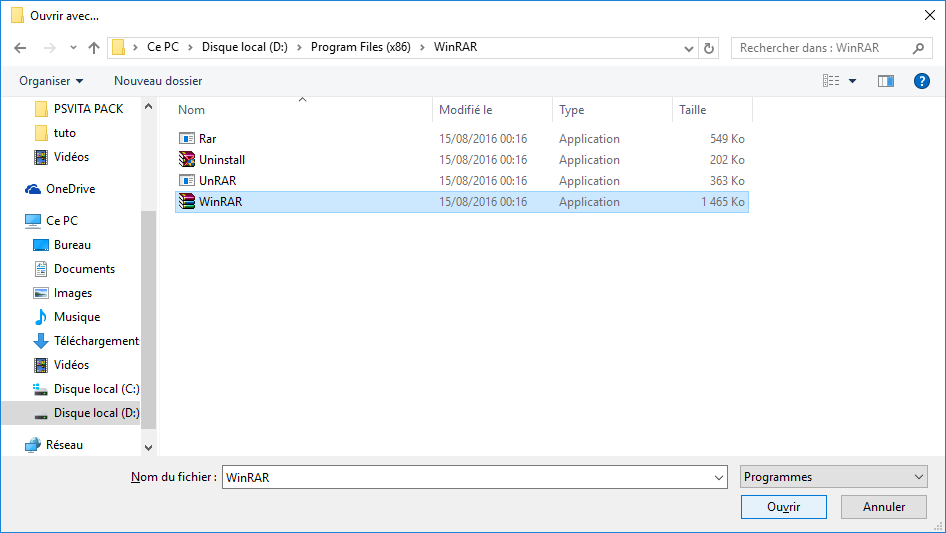The height and width of the screenshot is (533, 946).
Task: Expand chevron after Disque local (D:) breadcrumb
Action: click(x=299, y=47)
